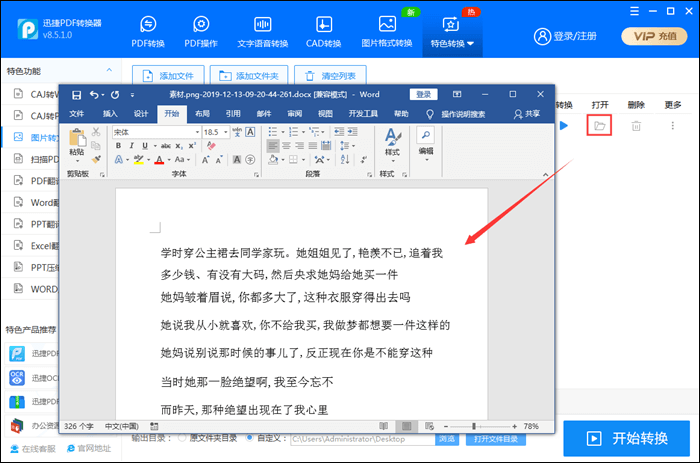Click the trash delete icon under 删除
This screenshot has height=463, width=700.
click(636, 126)
